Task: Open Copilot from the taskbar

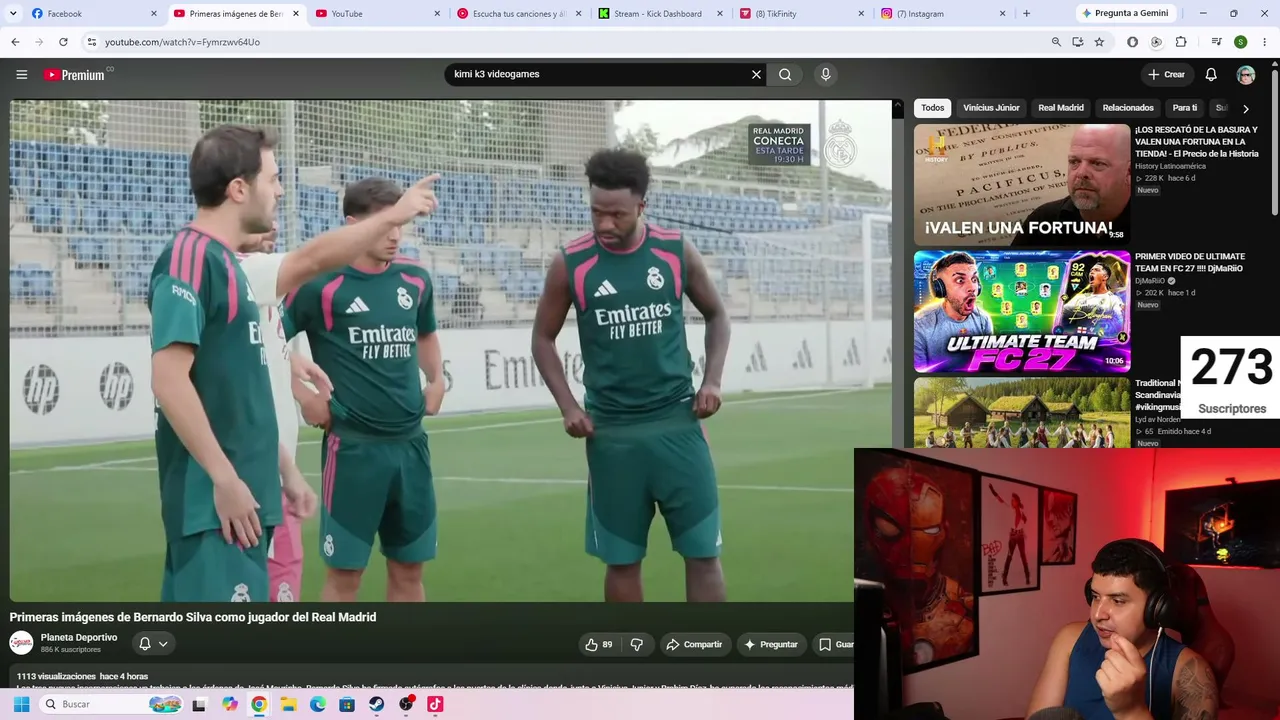Action: (x=230, y=704)
